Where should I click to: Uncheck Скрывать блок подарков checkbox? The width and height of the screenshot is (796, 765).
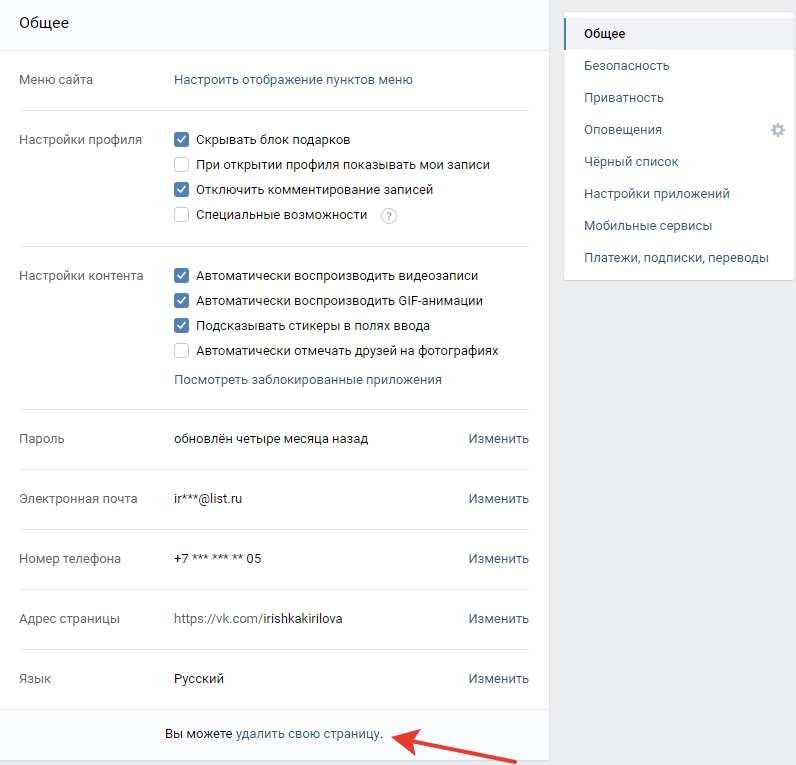[181, 140]
